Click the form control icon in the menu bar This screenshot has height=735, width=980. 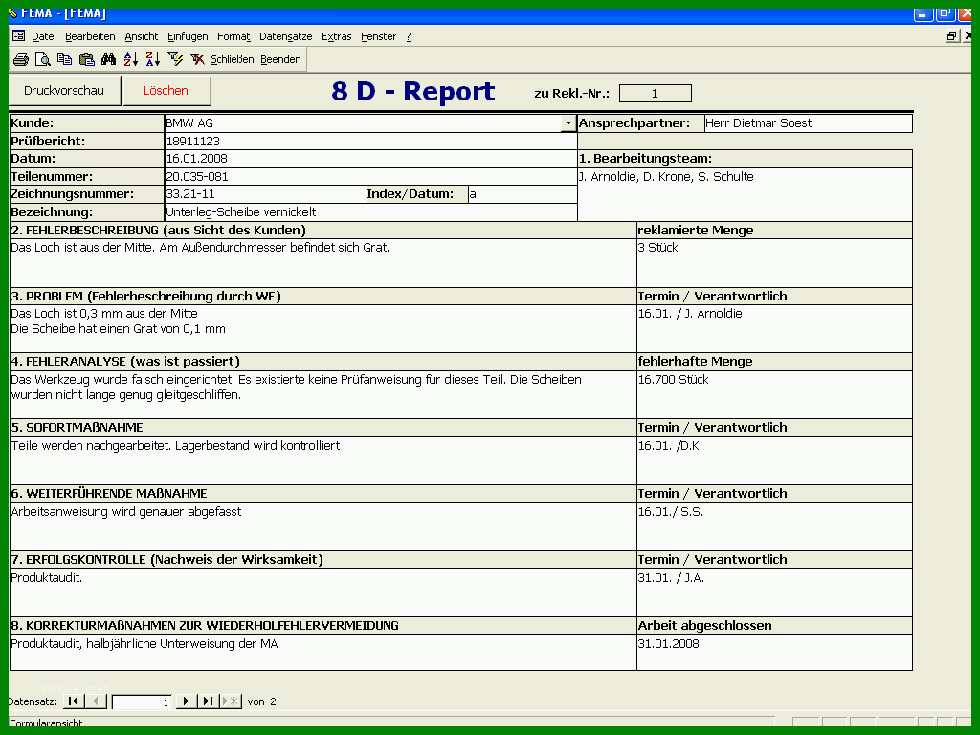[x=19, y=36]
